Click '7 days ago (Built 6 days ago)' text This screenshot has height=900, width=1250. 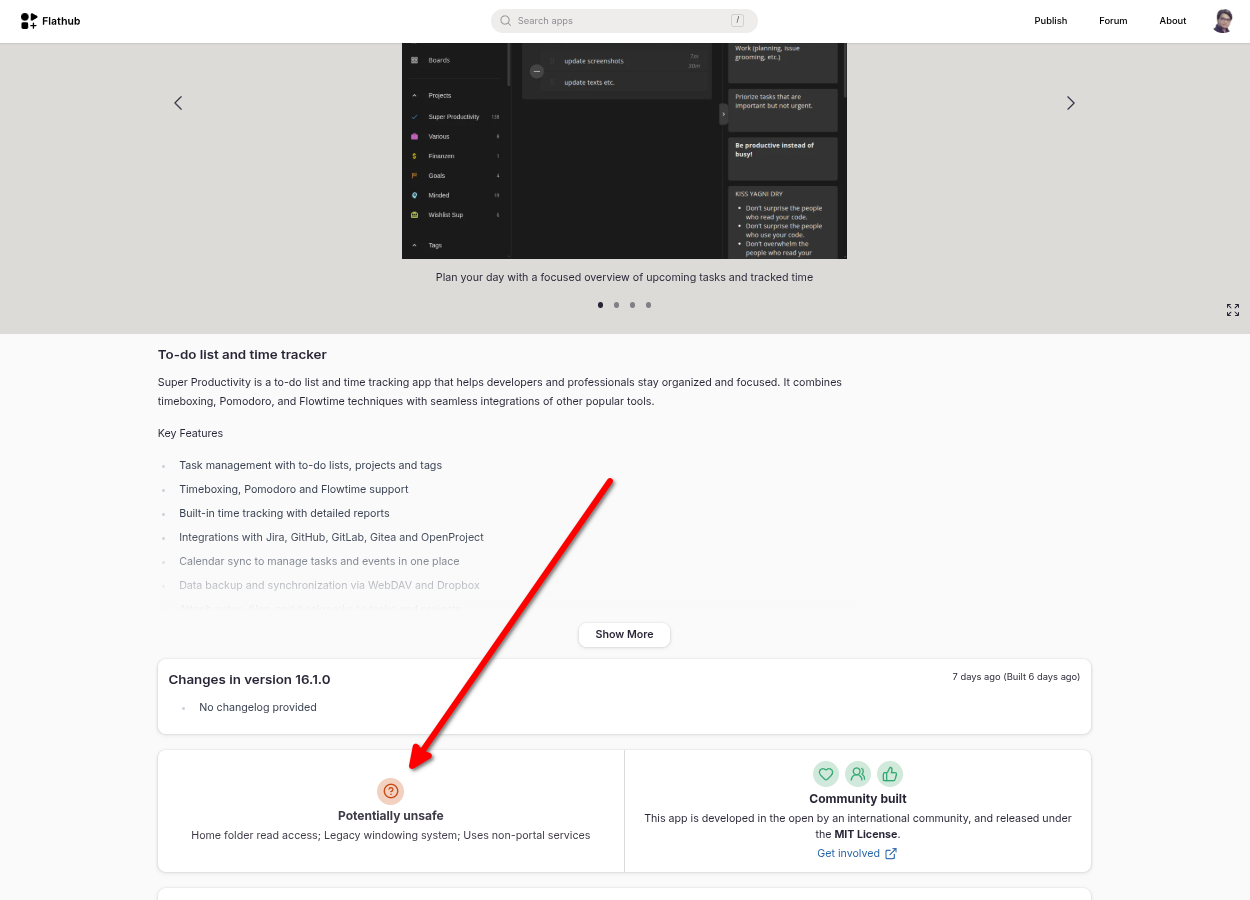coord(1016,677)
